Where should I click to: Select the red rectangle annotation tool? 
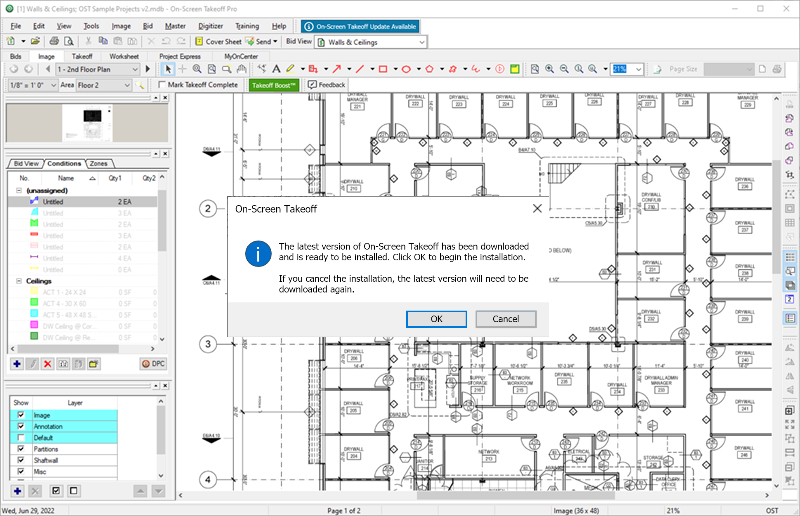383,69
